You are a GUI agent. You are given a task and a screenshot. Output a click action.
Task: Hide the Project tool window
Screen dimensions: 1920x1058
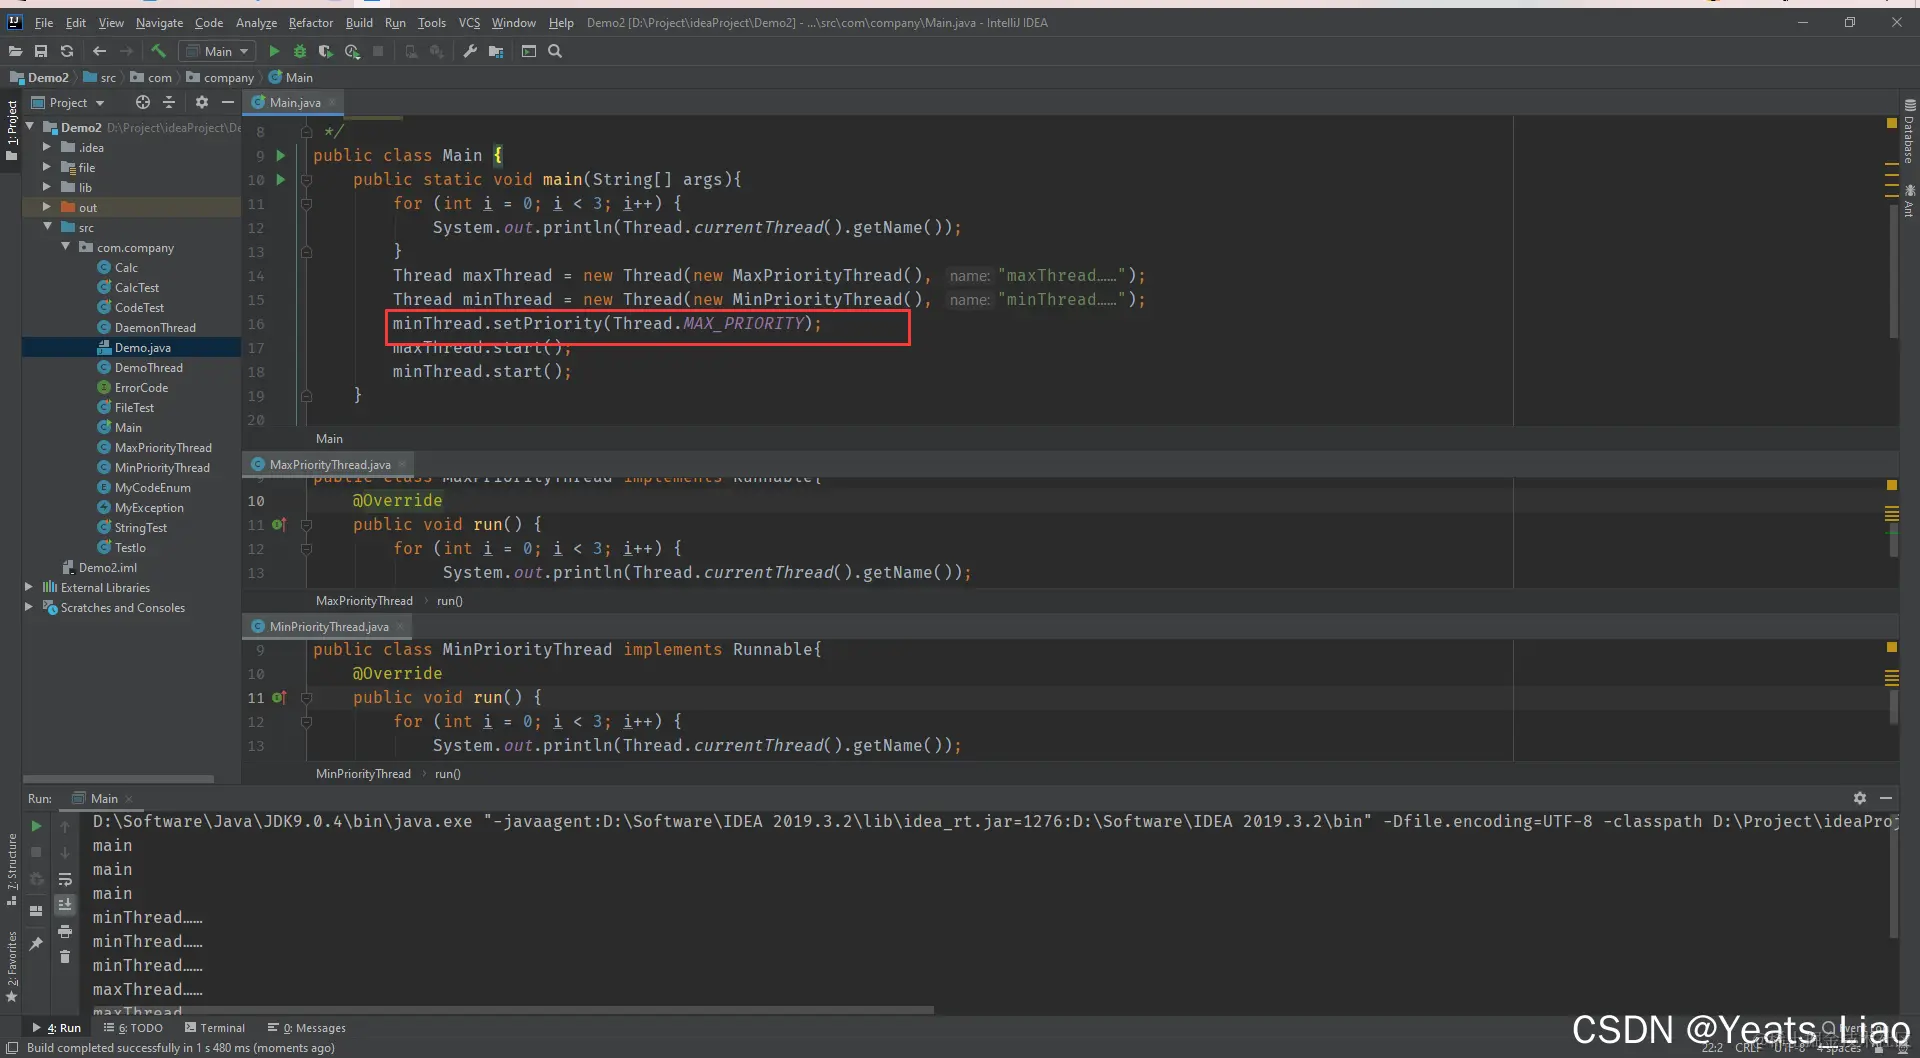tap(228, 102)
